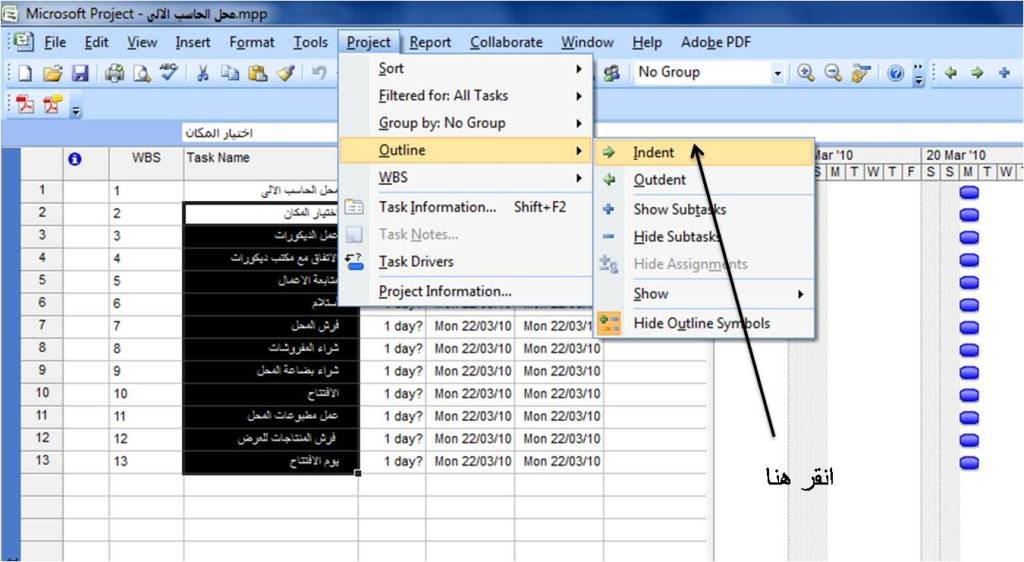The height and width of the screenshot is (562, 1024).
Task: Click the Zoom Out magnifier icon
Action: click(833, 73)
